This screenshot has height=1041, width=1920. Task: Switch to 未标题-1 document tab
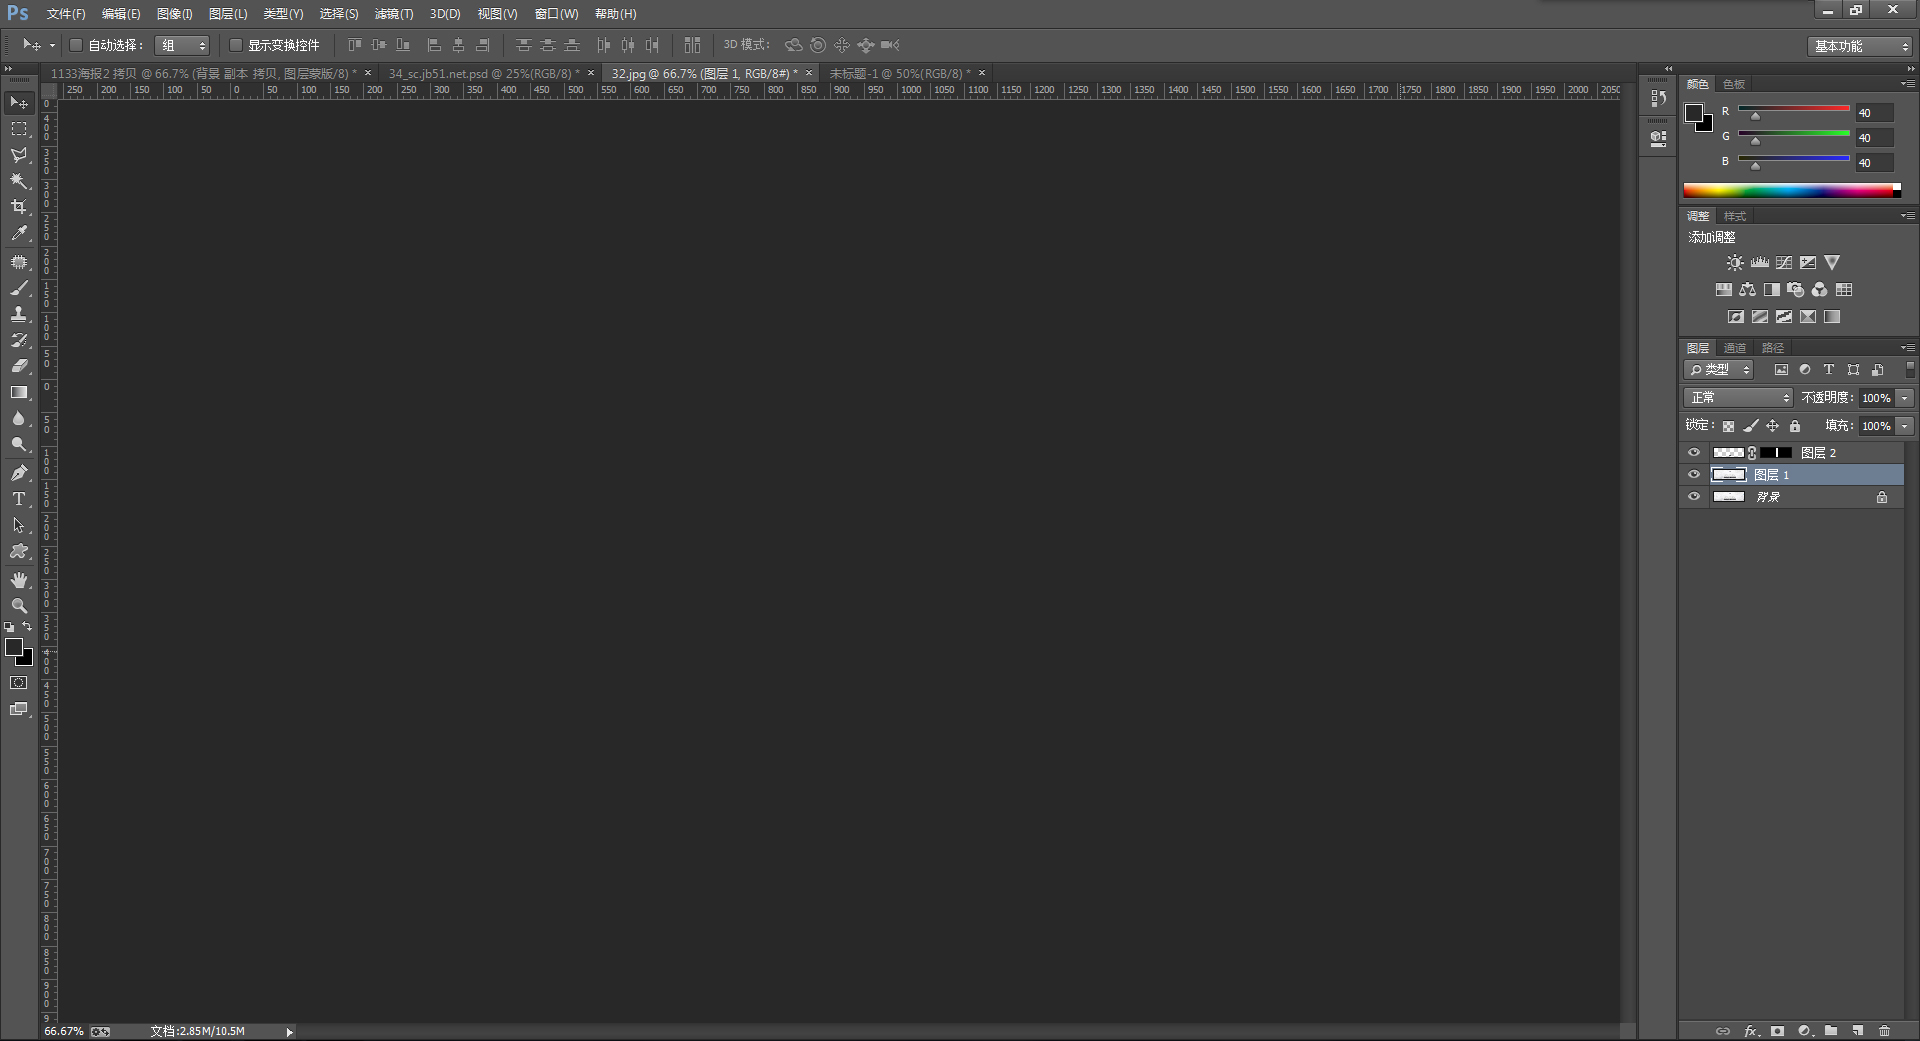point(900,73)
